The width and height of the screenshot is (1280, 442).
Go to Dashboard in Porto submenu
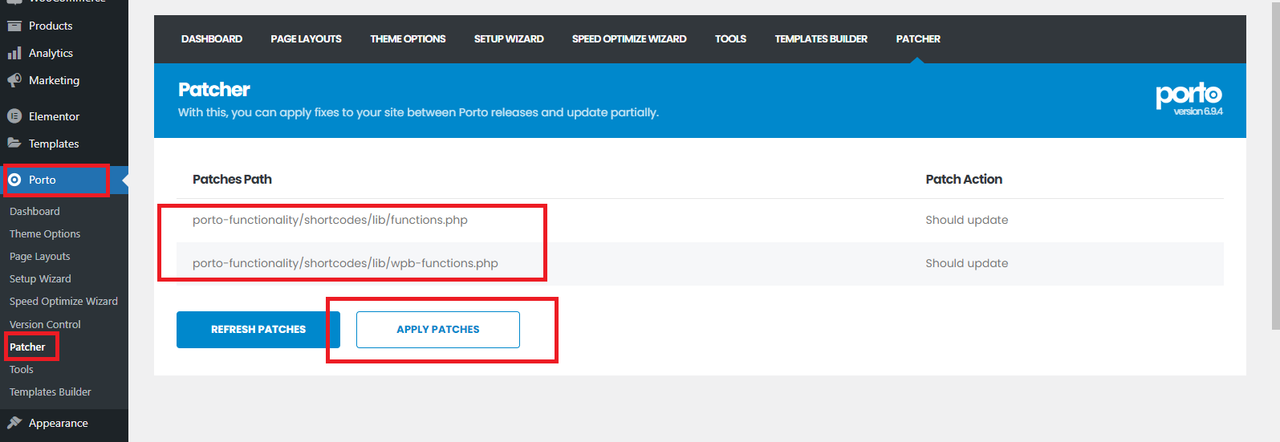(x=34, y=211)
